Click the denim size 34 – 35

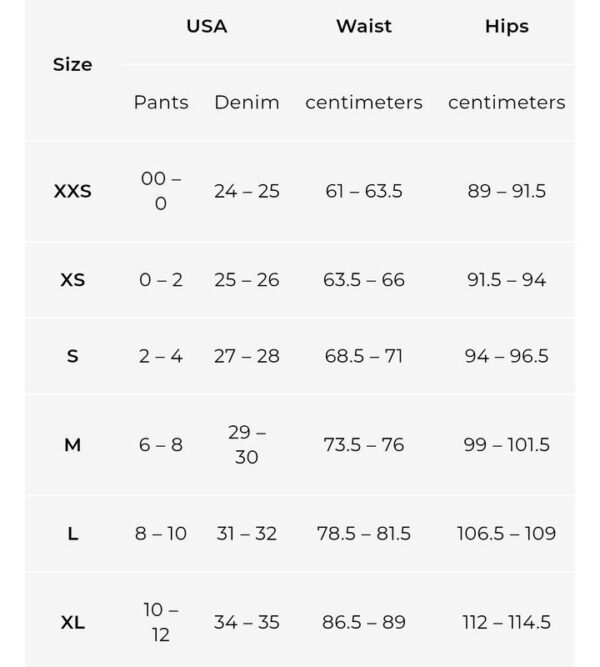click(x=247, y=622)
